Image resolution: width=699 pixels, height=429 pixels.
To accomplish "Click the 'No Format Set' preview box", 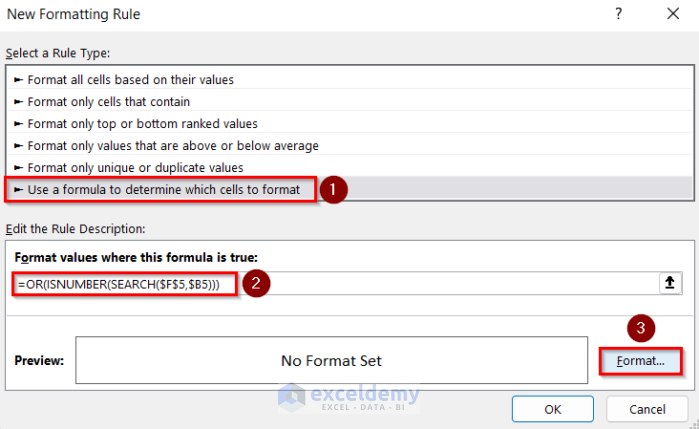I will [x=331, y=360].
